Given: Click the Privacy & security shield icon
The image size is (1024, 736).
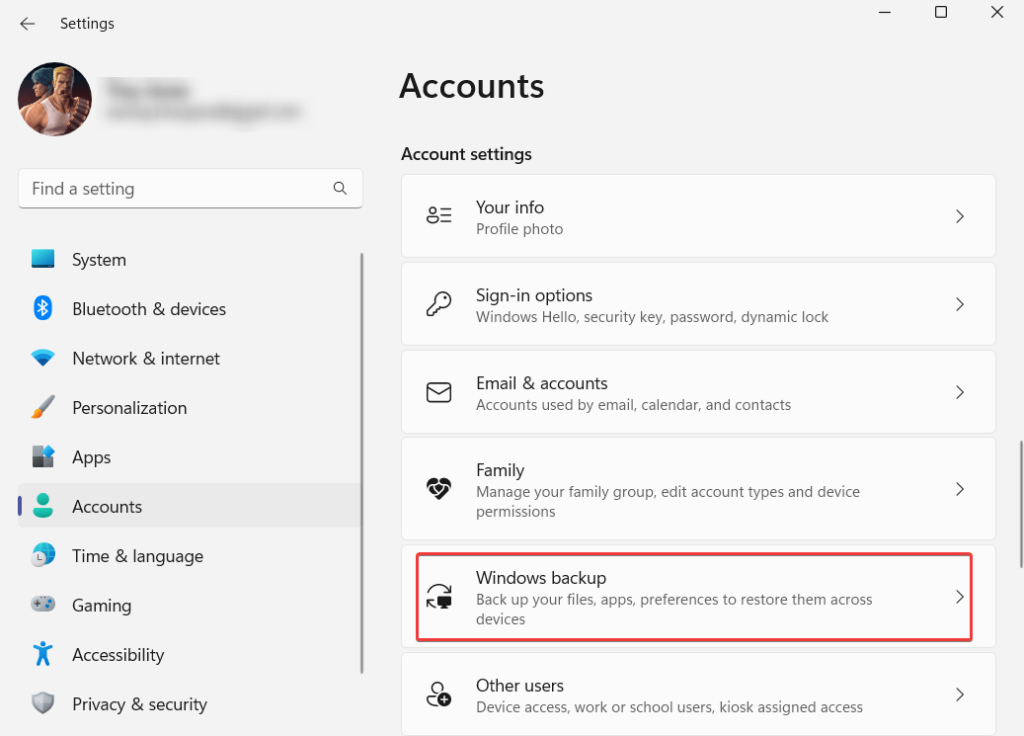Looking at the screenshot, I should pos(42,704).
